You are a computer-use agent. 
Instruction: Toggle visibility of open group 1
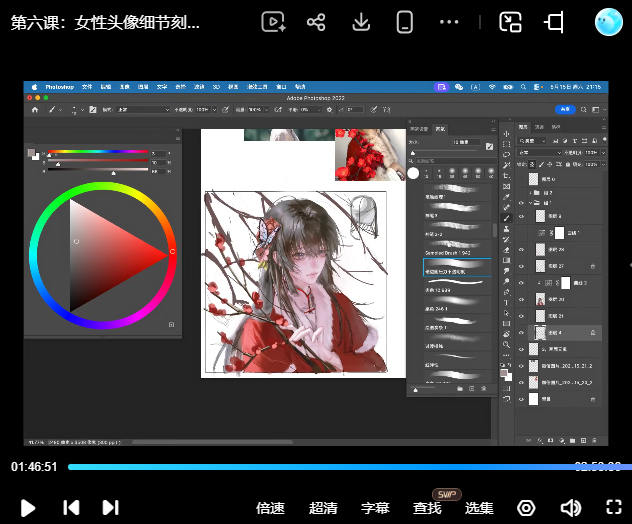pyautogui.click(x=521, y=203)
